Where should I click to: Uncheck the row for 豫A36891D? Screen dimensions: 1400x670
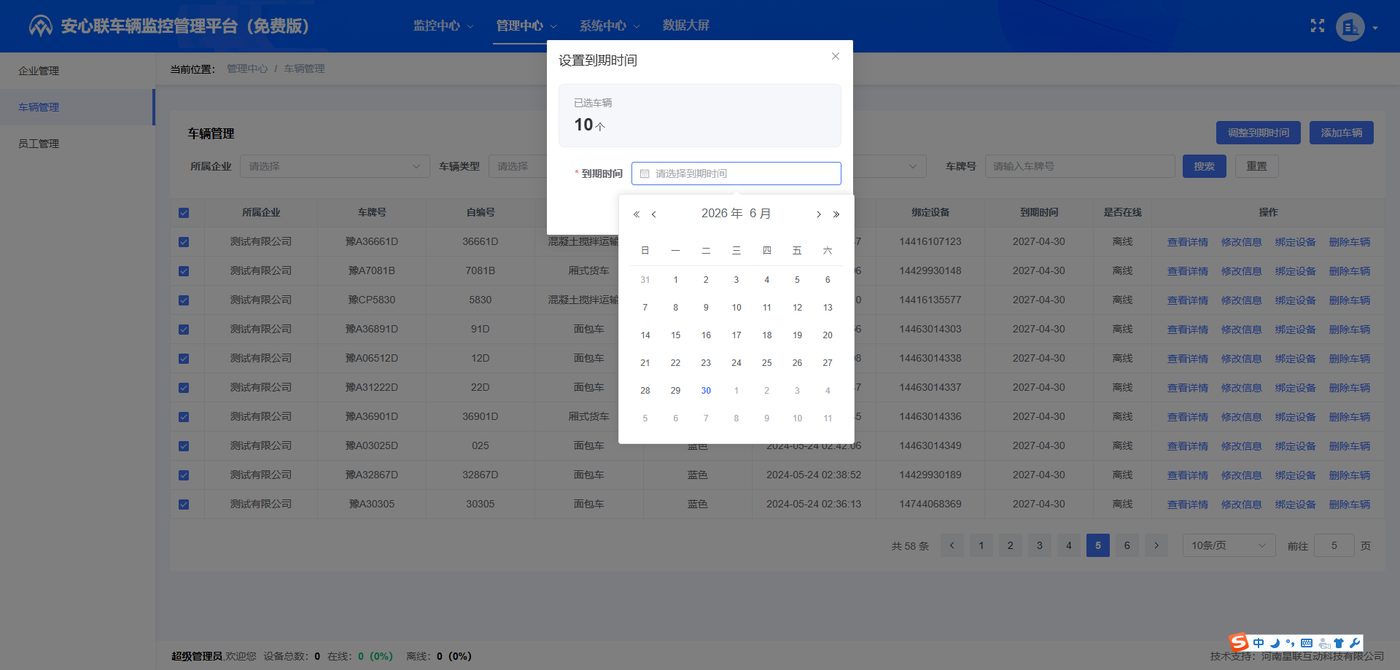coord(183,329)
